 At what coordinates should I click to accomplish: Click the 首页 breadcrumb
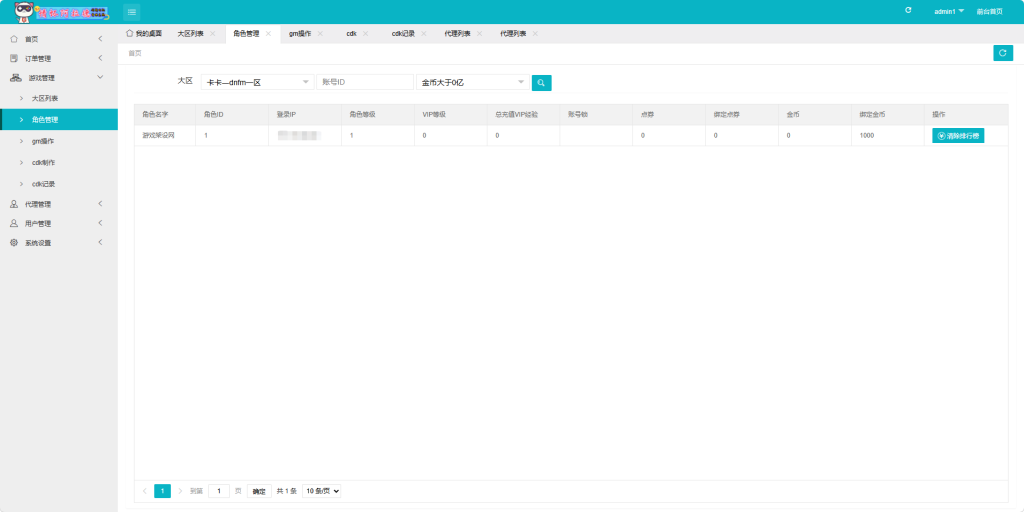click(x=135, y=54)
